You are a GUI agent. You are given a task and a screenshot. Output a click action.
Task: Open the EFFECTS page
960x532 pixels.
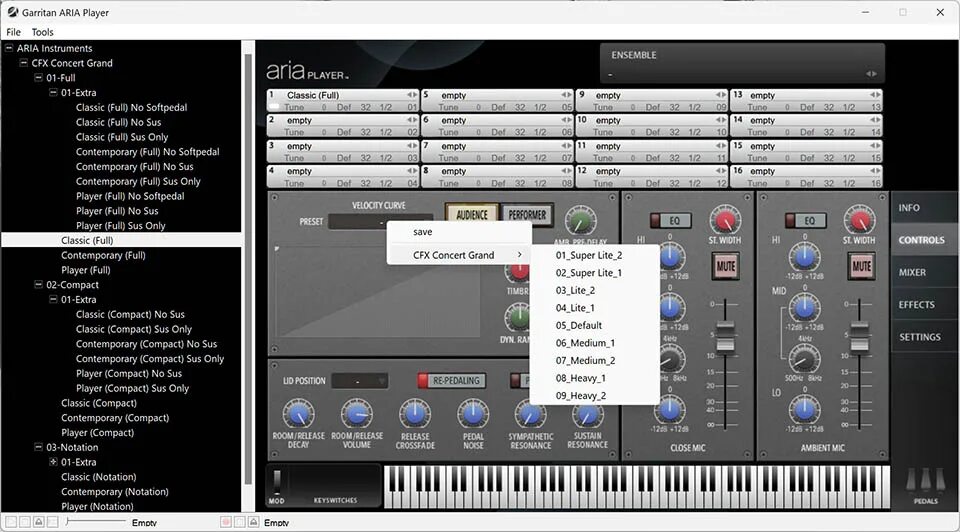pos(925,304)
